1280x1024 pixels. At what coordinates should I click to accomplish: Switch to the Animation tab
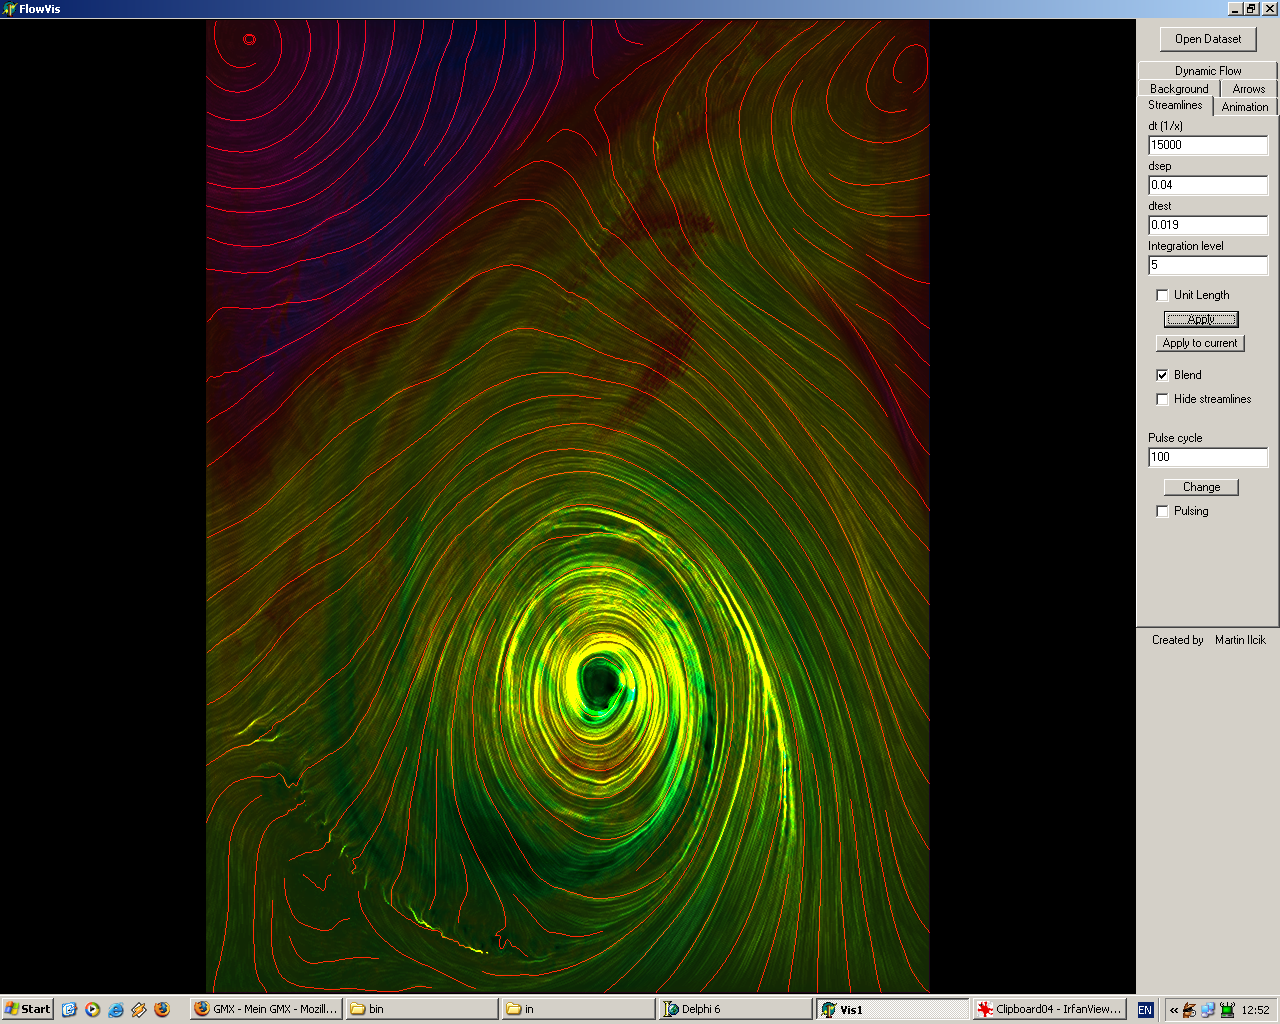1244,107
